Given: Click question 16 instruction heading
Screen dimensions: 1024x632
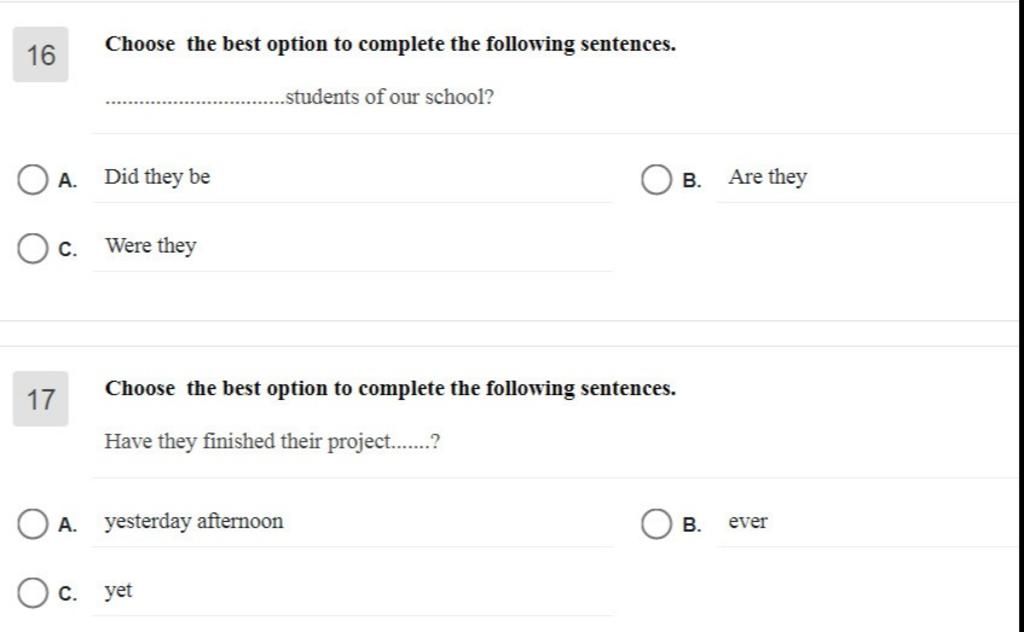Looking at the screenshot, I should (x=391, y=44).
